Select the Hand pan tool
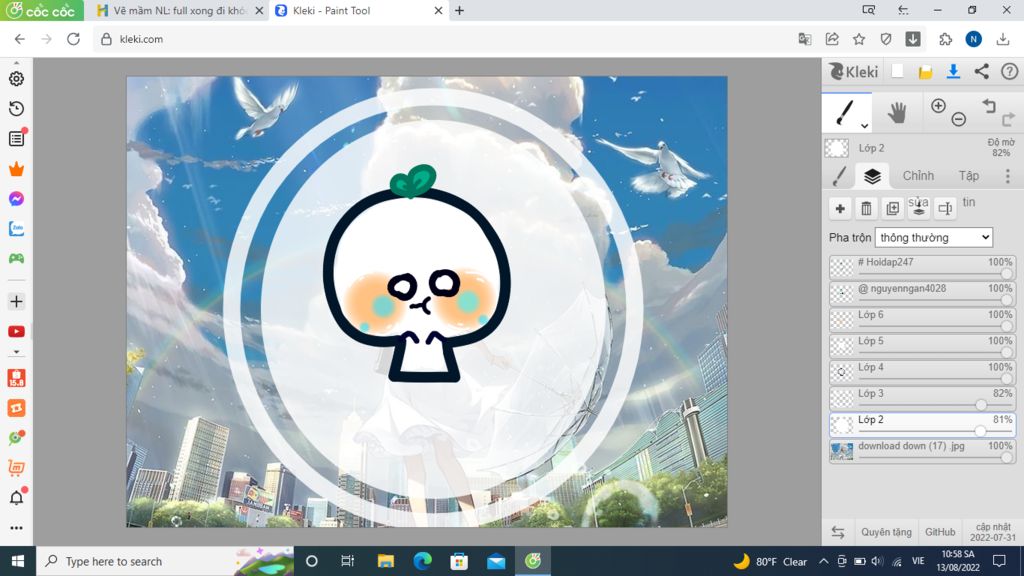 [x=897, y=113]
